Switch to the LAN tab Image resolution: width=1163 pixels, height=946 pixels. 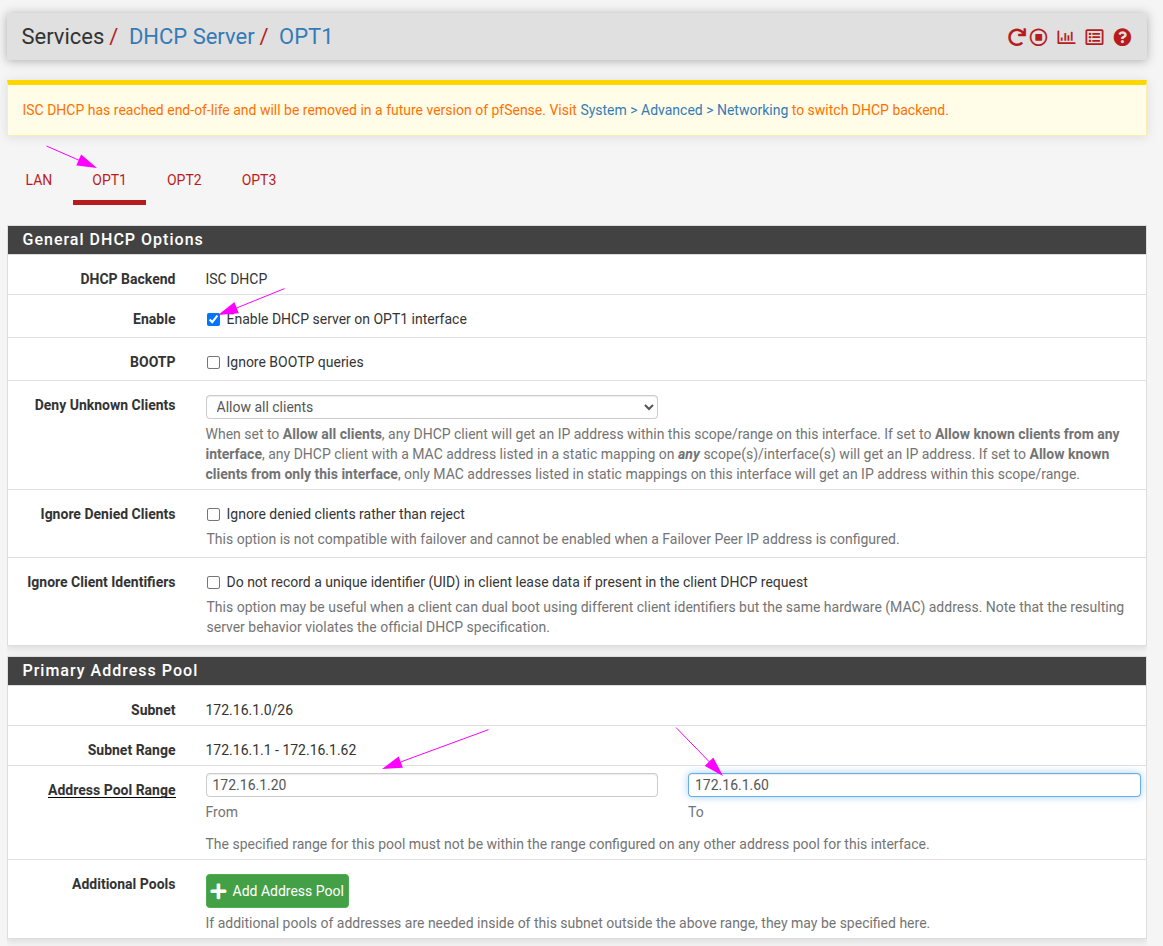click(39, 180)
